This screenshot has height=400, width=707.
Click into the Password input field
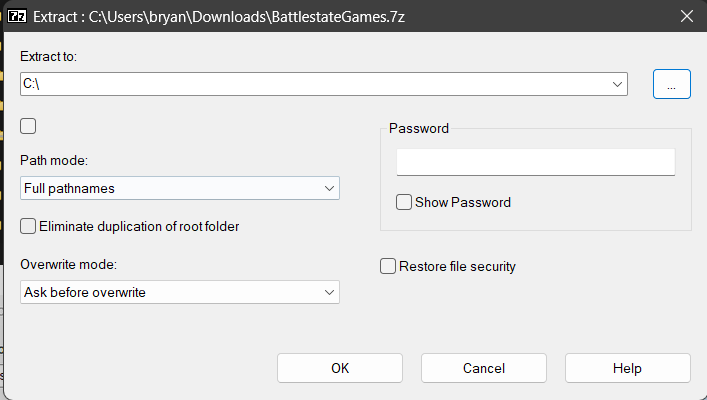536,162
